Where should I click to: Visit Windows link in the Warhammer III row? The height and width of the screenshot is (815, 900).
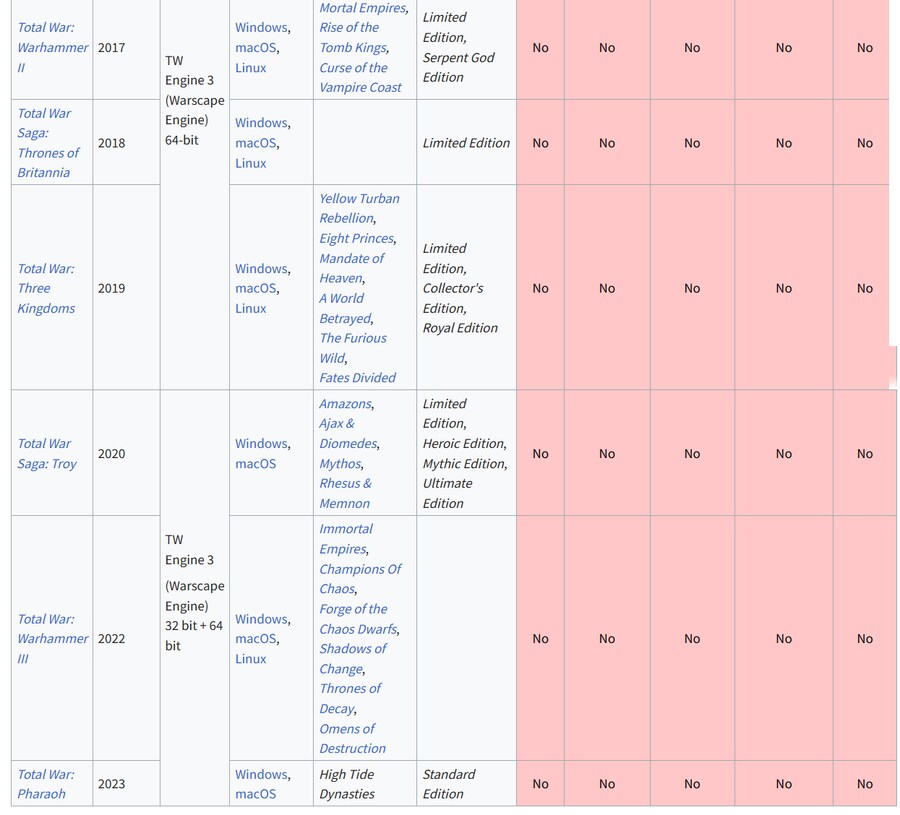click(261, 619)
